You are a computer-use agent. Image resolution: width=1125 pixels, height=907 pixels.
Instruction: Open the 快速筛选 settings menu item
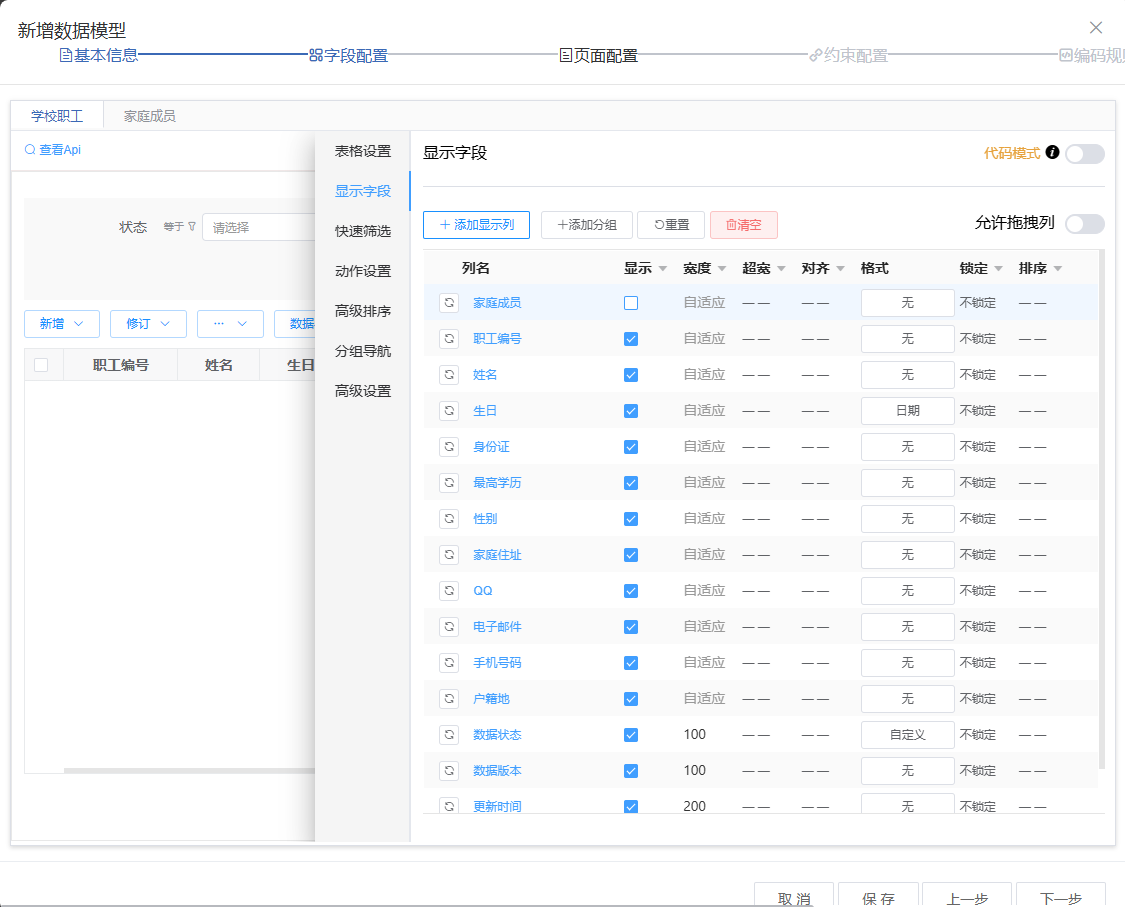click(x=362, y=231)
